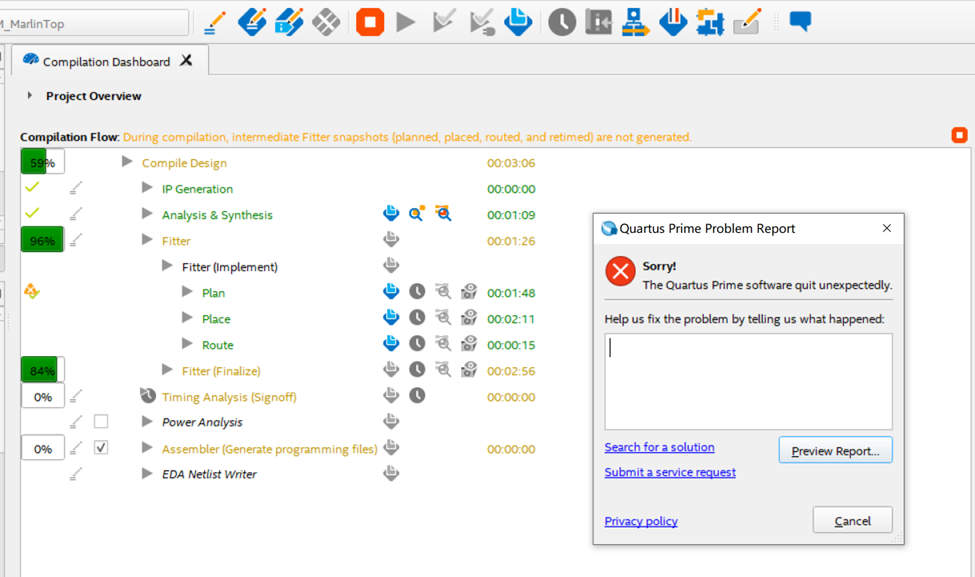Switch to Compilation Dashboard tab
The height and width of the screenshot is (577, 975).
pyautogui.click(x=106, y=62)
